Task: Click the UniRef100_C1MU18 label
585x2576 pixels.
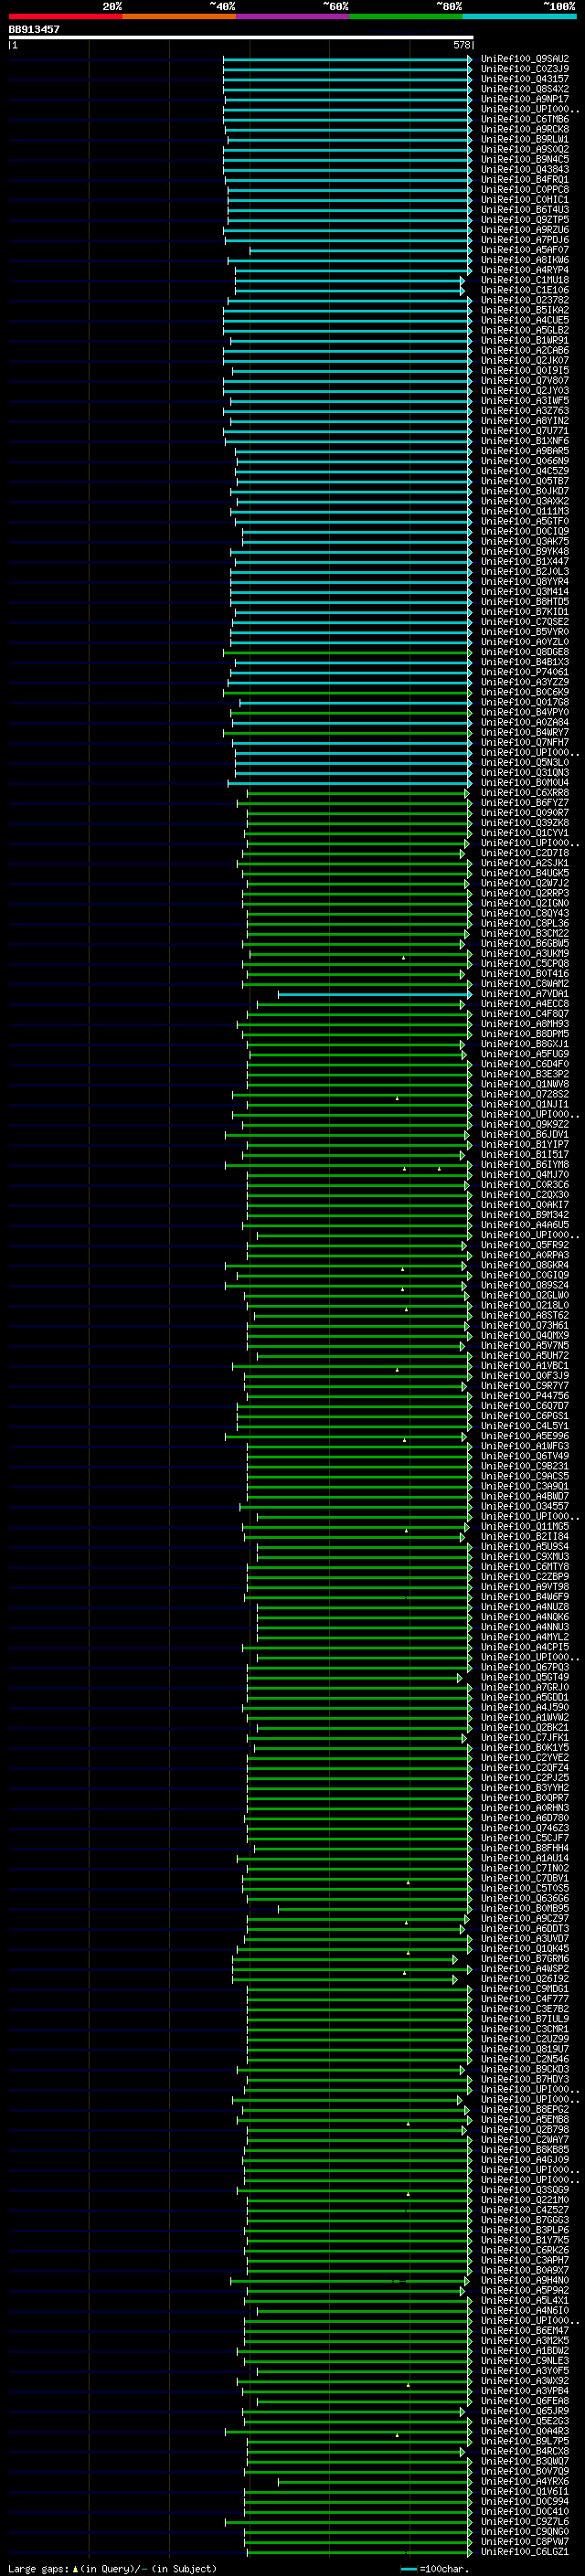Action: 525,280
